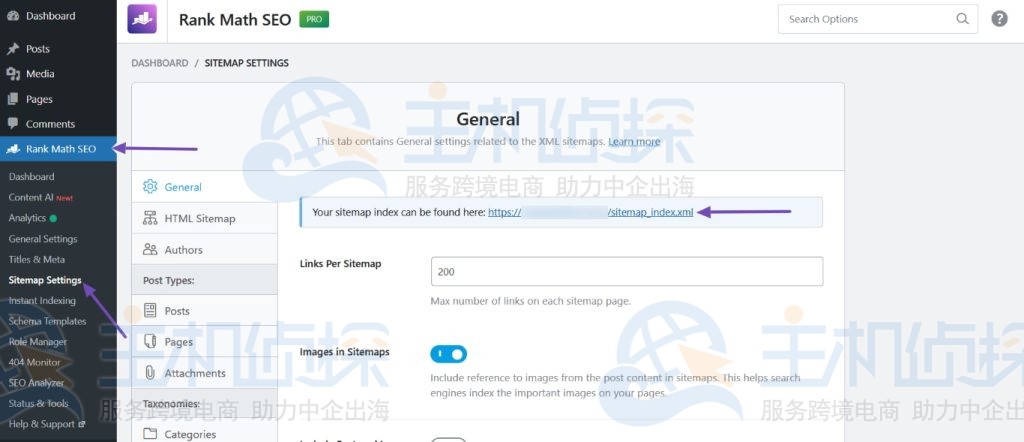
Task: Open Role Manager submenu item
Action: (38, 342)
